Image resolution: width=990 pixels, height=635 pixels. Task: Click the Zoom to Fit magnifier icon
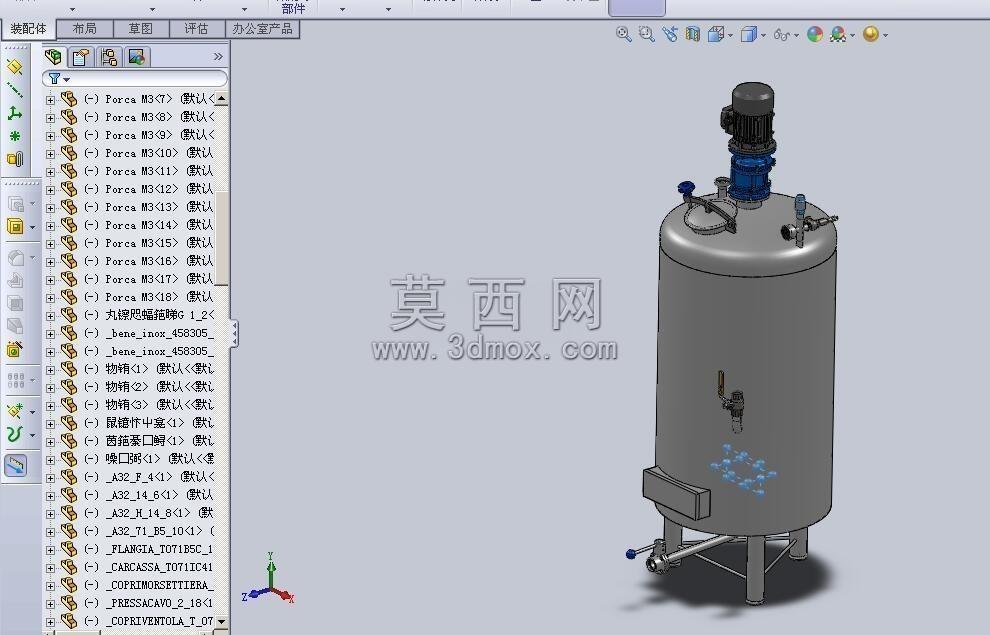[623, 34]
